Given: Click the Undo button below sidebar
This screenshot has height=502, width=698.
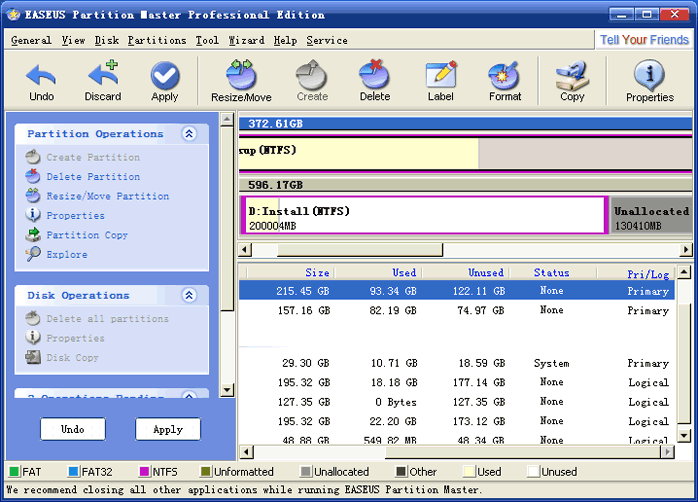Looking at the screenshot, I should click(73, 429).
